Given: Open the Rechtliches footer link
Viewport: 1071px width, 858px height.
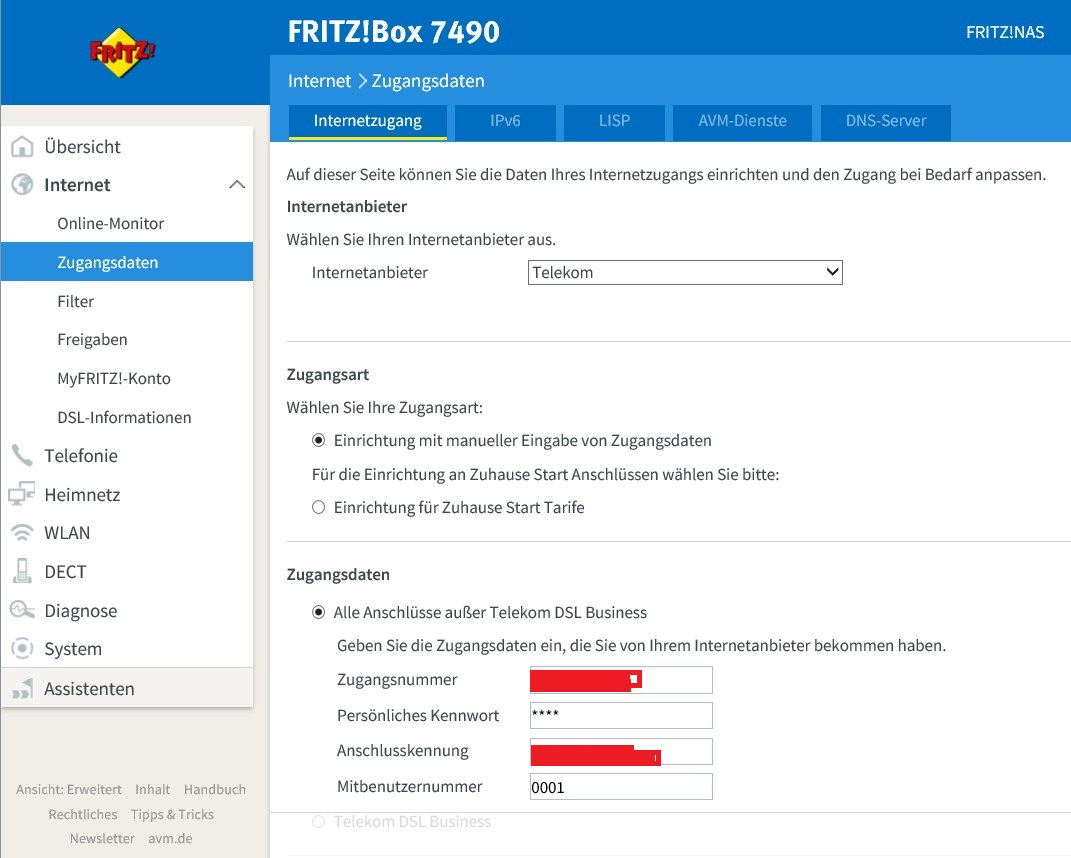Looking at the screenshot, I should pyautogui.click(x=83, y=814).
